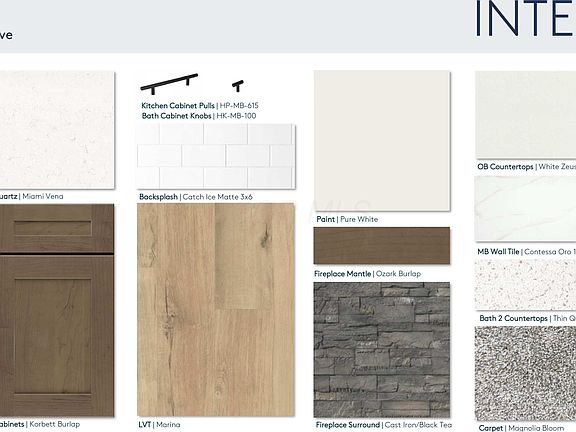Click the Catch Ice Matte backsplash tile sample

coord(216,156)
